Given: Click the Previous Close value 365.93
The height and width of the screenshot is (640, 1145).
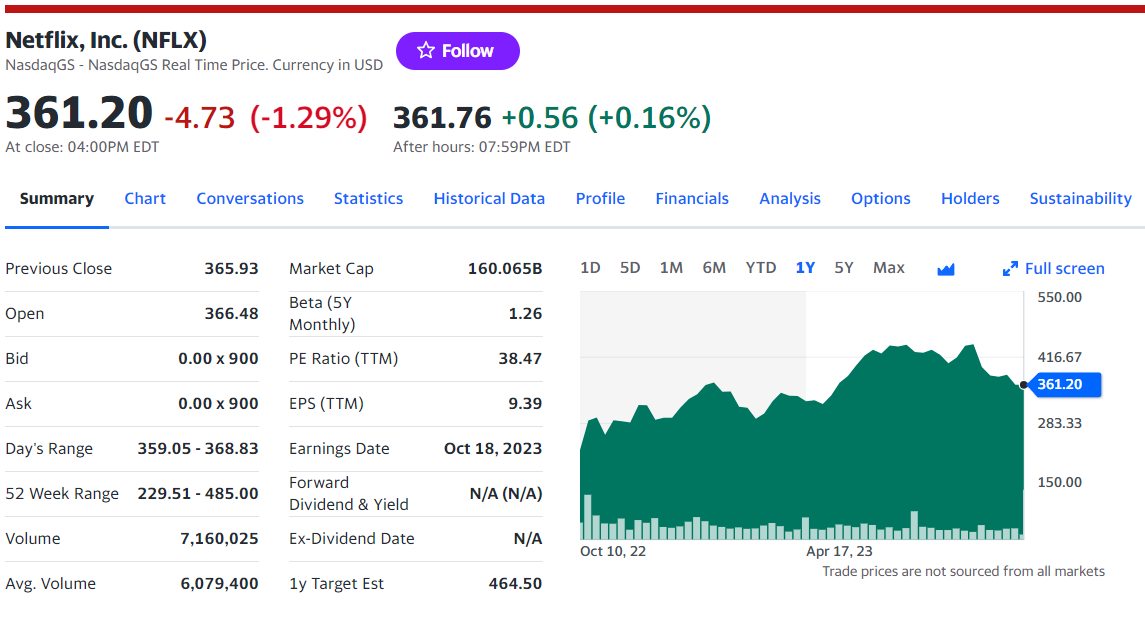Looking at the screenshot, I should pos(231,269).
